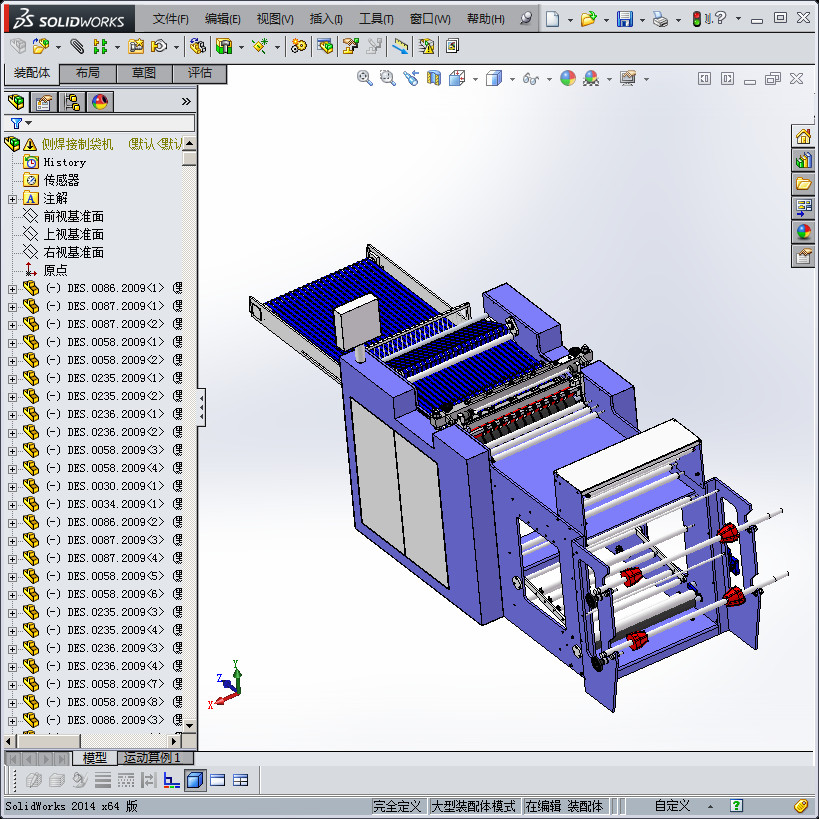
Task: Open the DisplayManager tab
Action: (100, 102)
